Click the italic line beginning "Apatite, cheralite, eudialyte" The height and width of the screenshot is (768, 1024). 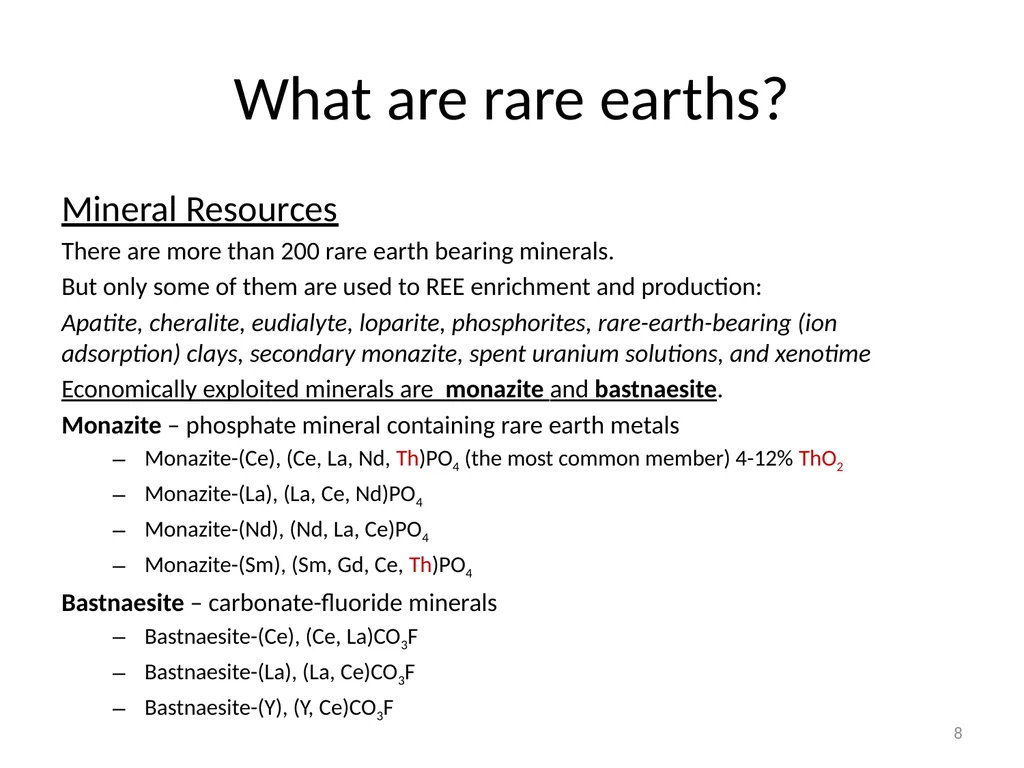pyautogui.click(x=449, y=323)
